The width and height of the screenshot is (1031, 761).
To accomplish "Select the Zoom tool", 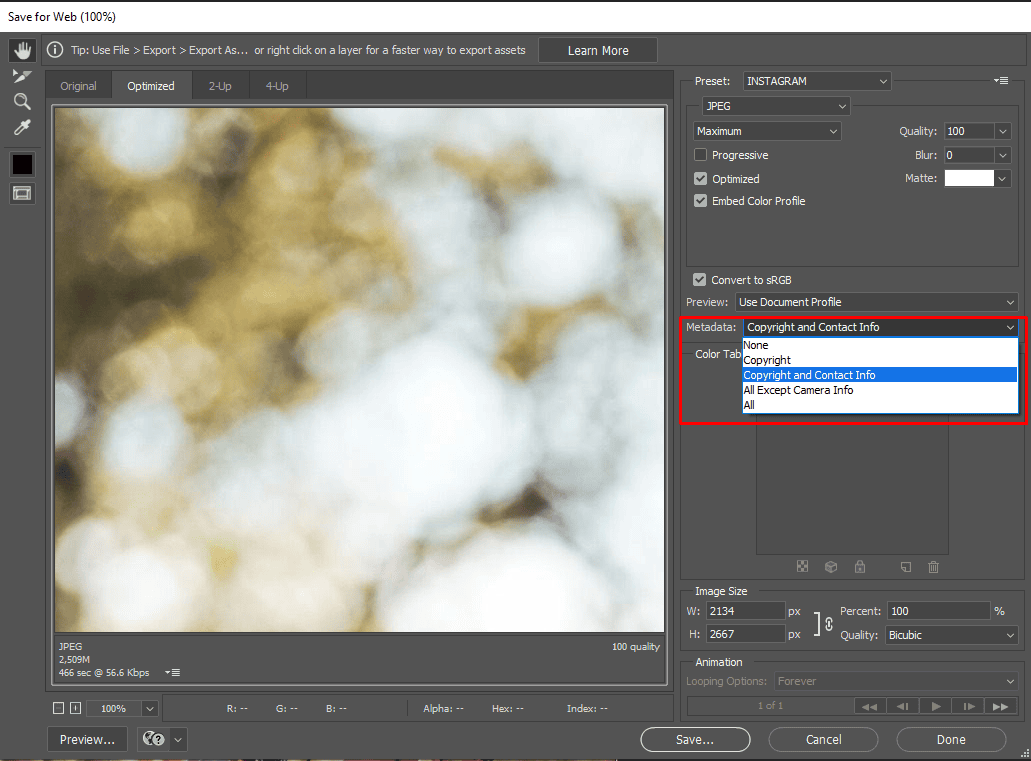I will point(22,101).
